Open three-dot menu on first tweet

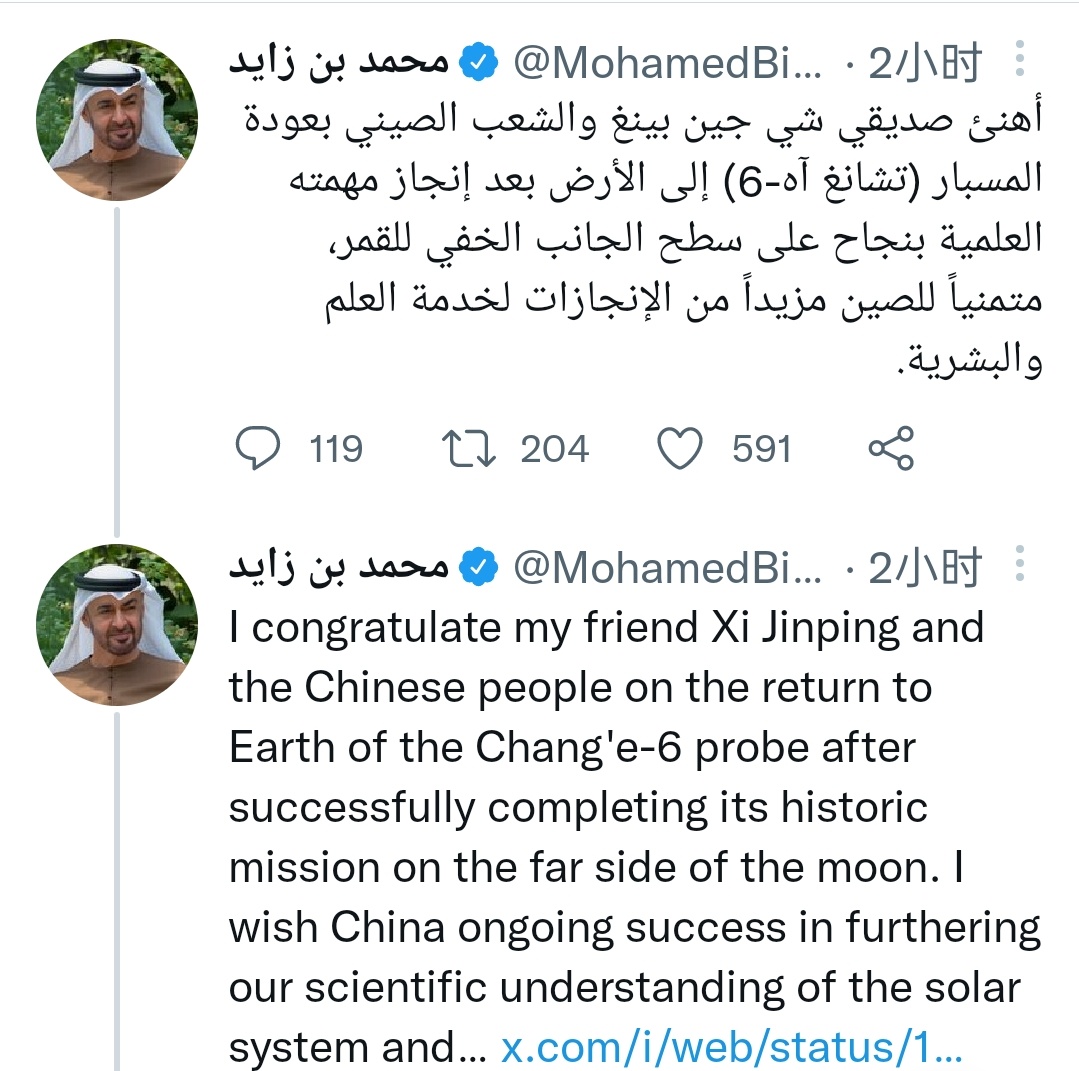1020,59
